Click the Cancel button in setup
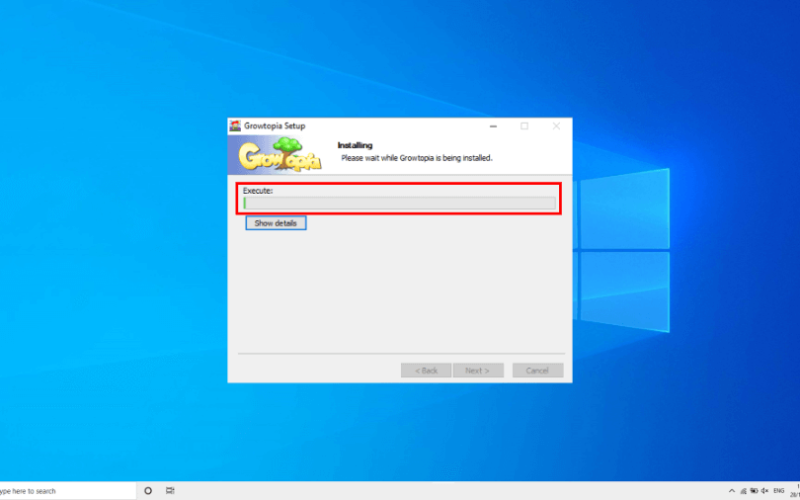This screenshot has width=800, height=500. pos(538,370)
